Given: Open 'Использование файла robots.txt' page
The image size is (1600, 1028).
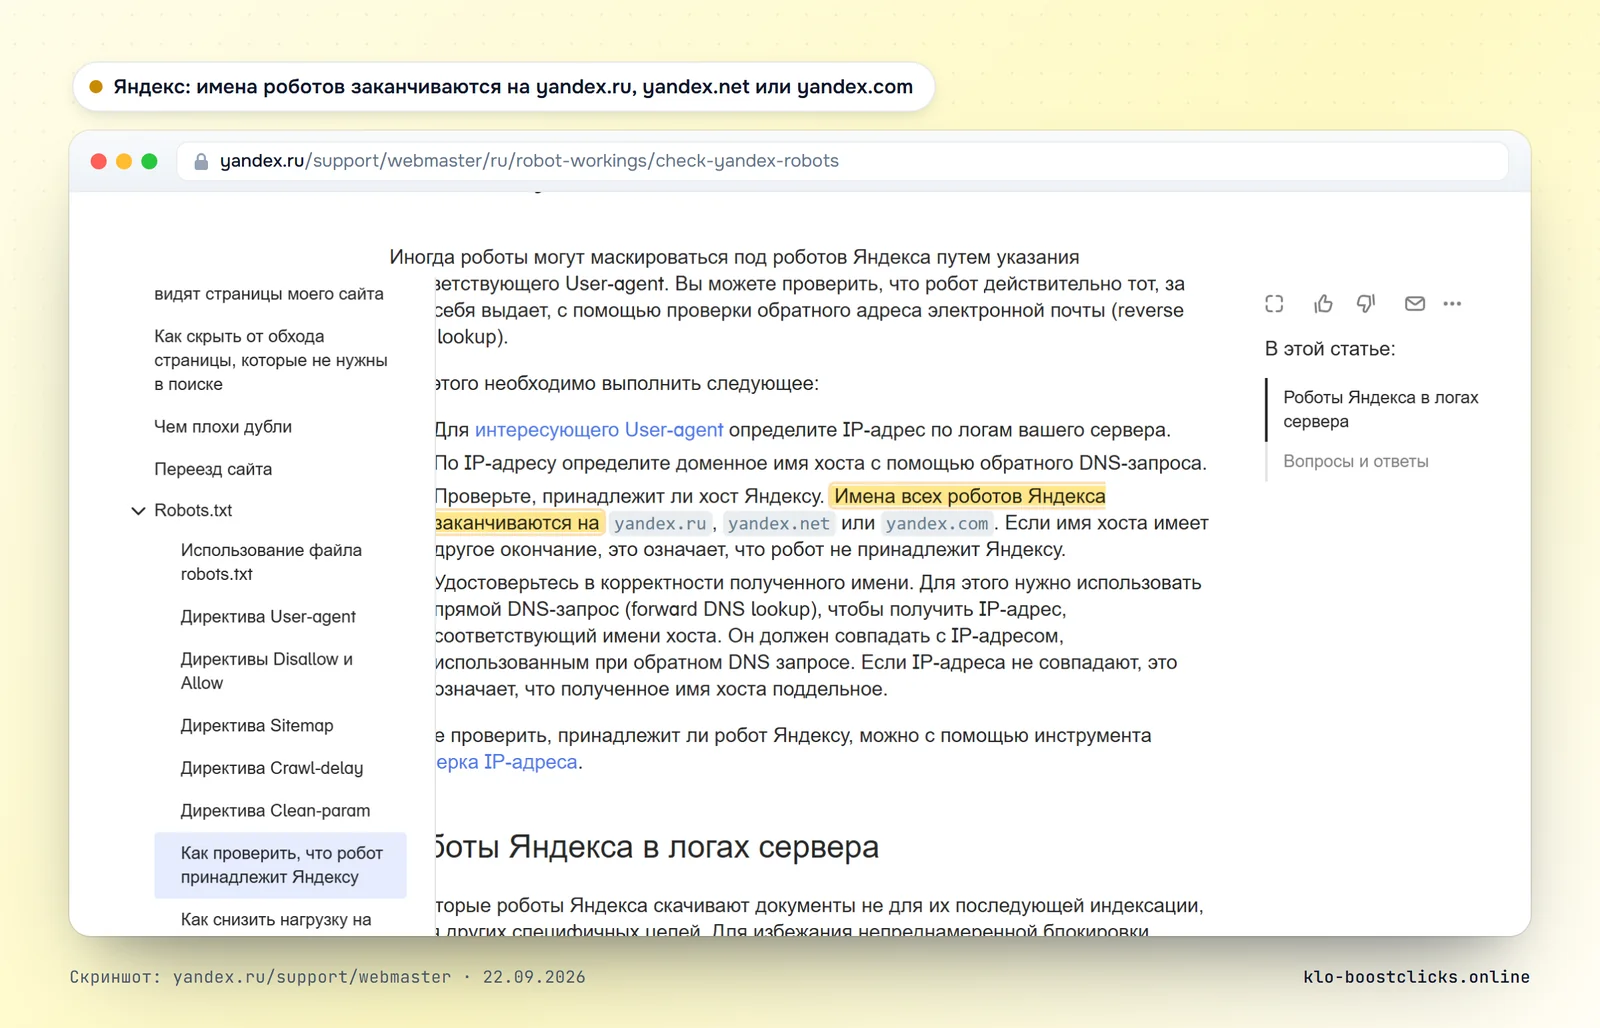Looking at the screenshot, I should pos(271,562).
